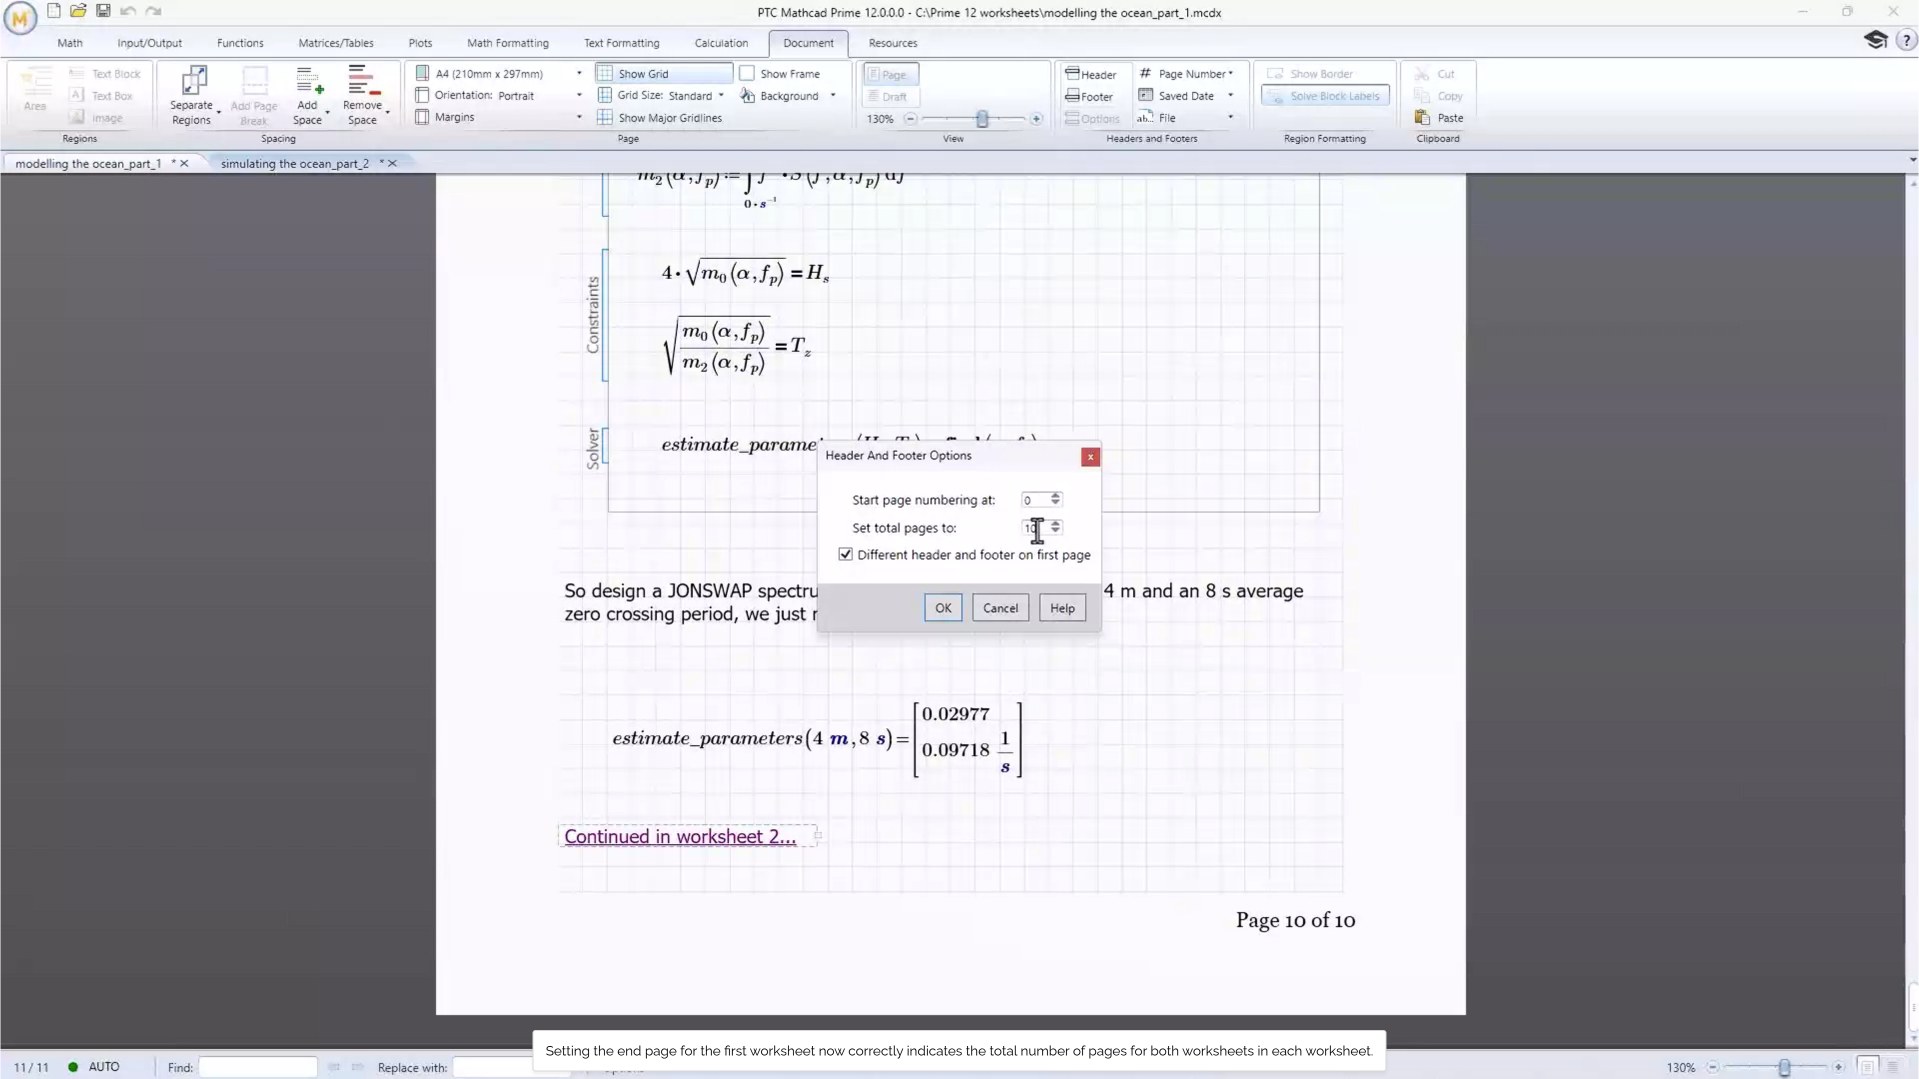The image size is (1919, 1079).
Task: Uncheck Different header and footer on first page
Action: pyautogui.click(x=846, y=555)
